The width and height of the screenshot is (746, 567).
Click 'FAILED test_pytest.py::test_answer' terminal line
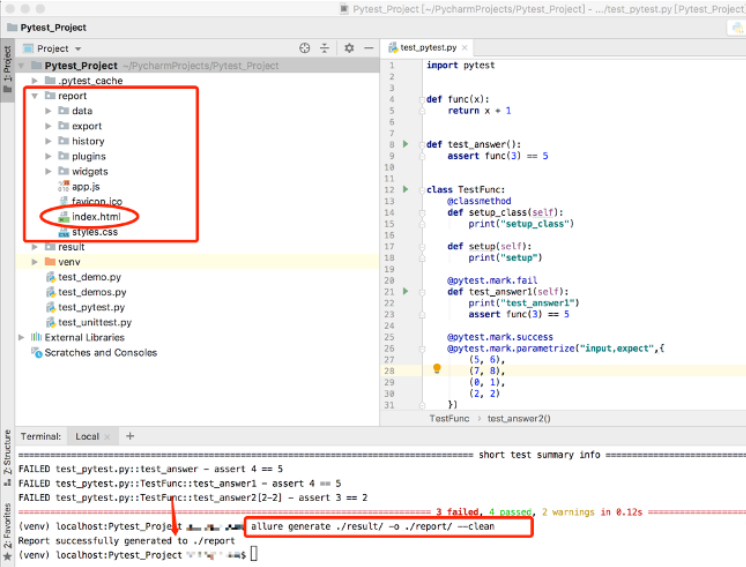coord(150,469)
